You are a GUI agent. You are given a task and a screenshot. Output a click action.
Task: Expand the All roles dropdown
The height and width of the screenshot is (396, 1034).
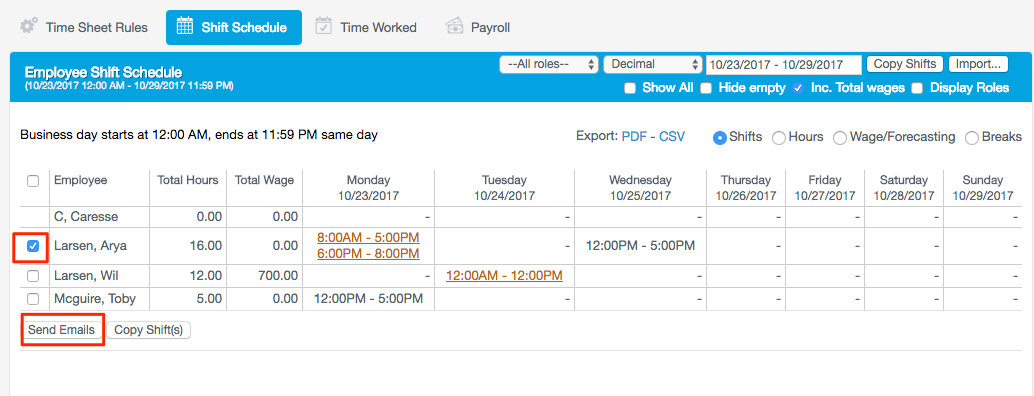coord(549,65)
